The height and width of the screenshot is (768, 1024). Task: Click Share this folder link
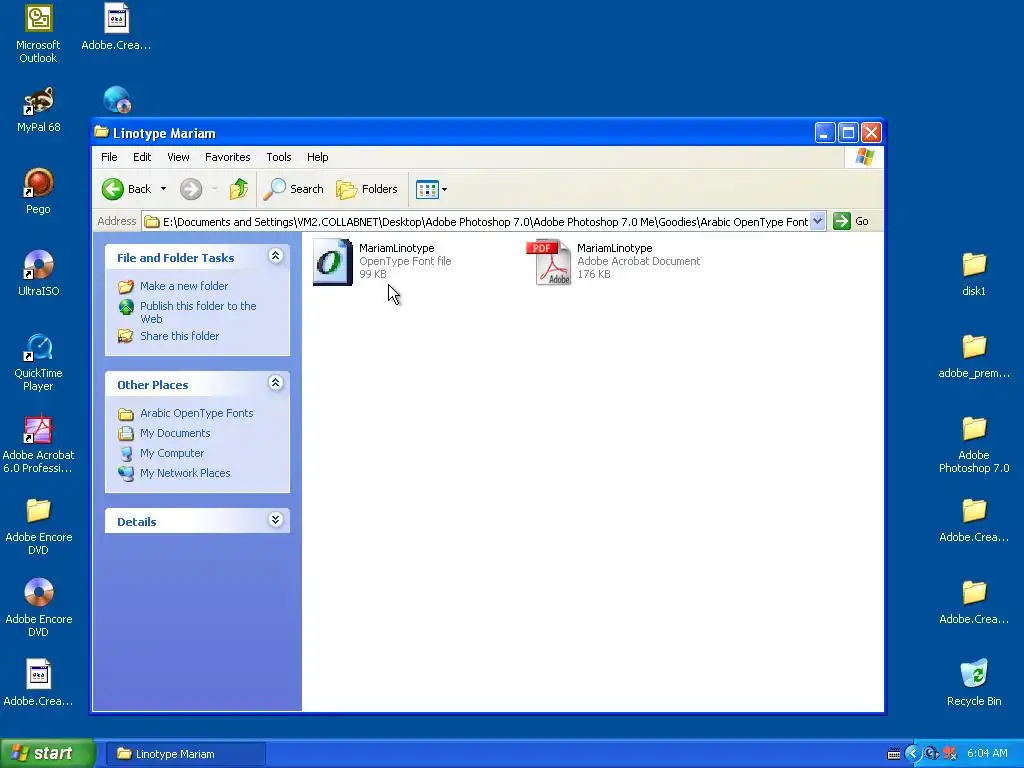(x=180, y=336)
